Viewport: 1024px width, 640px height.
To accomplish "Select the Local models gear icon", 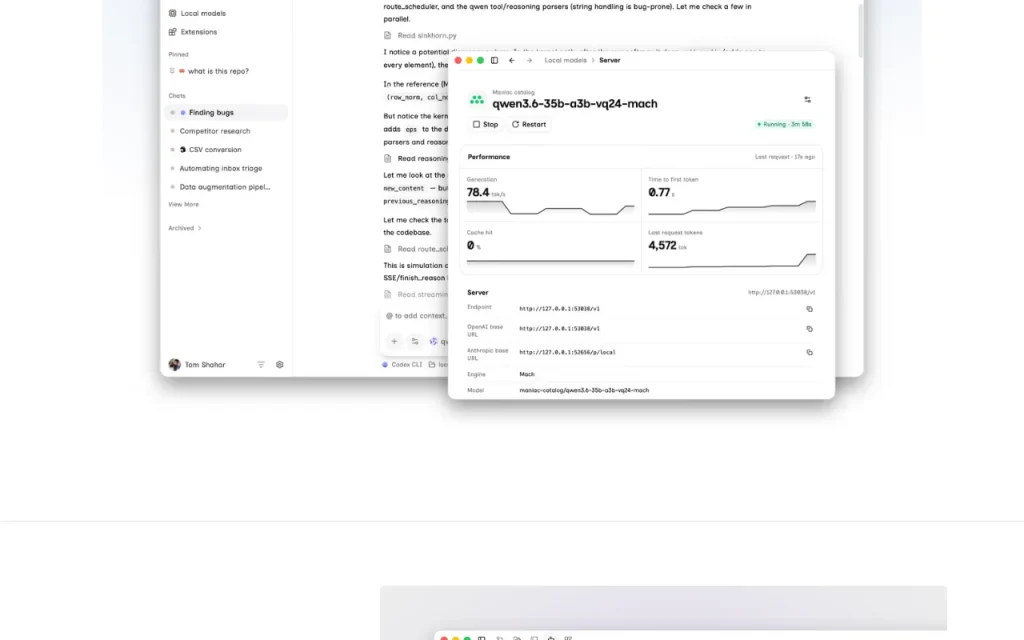I will 172,13.
